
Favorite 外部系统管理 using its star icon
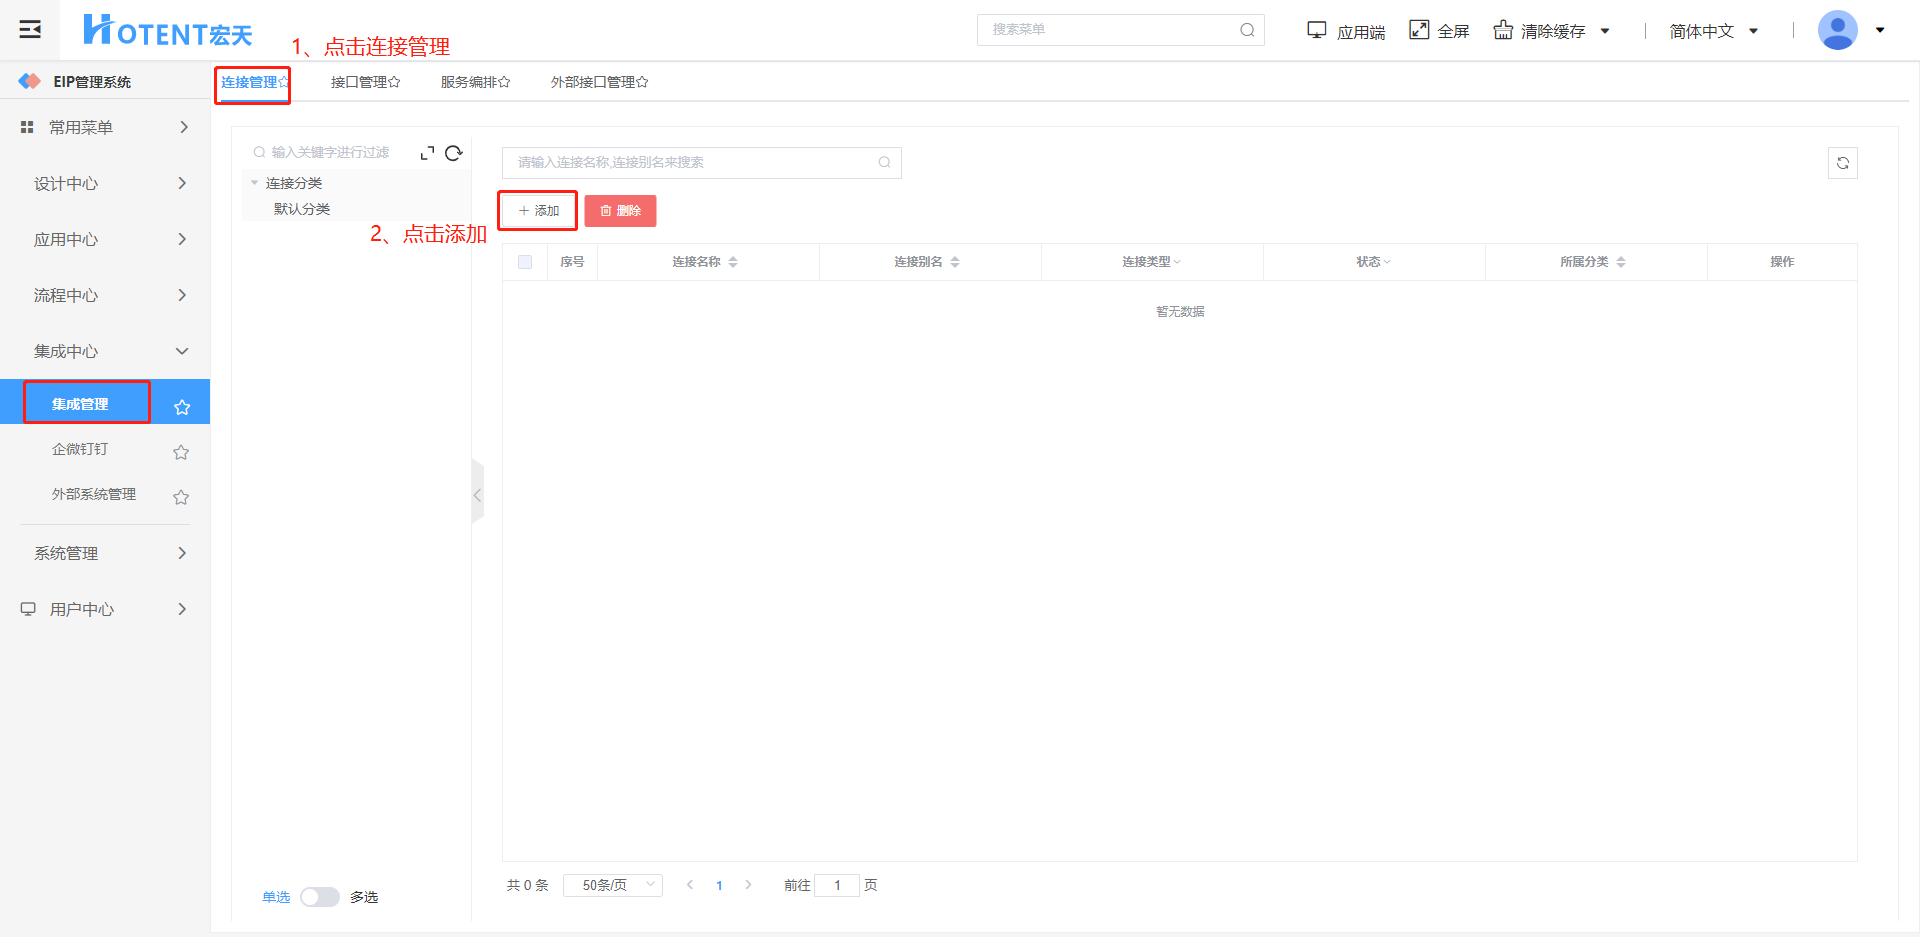[x=181, y=497]
